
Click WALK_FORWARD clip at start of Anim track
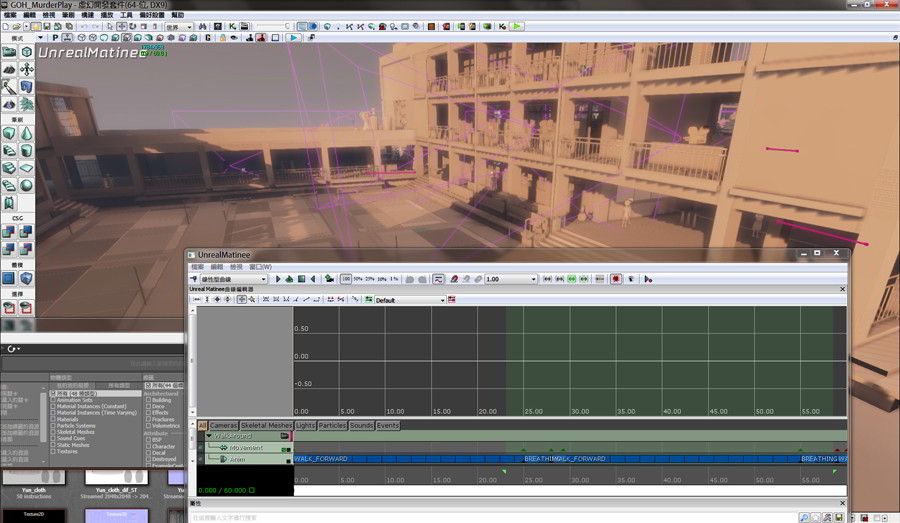tap(321, 459)
